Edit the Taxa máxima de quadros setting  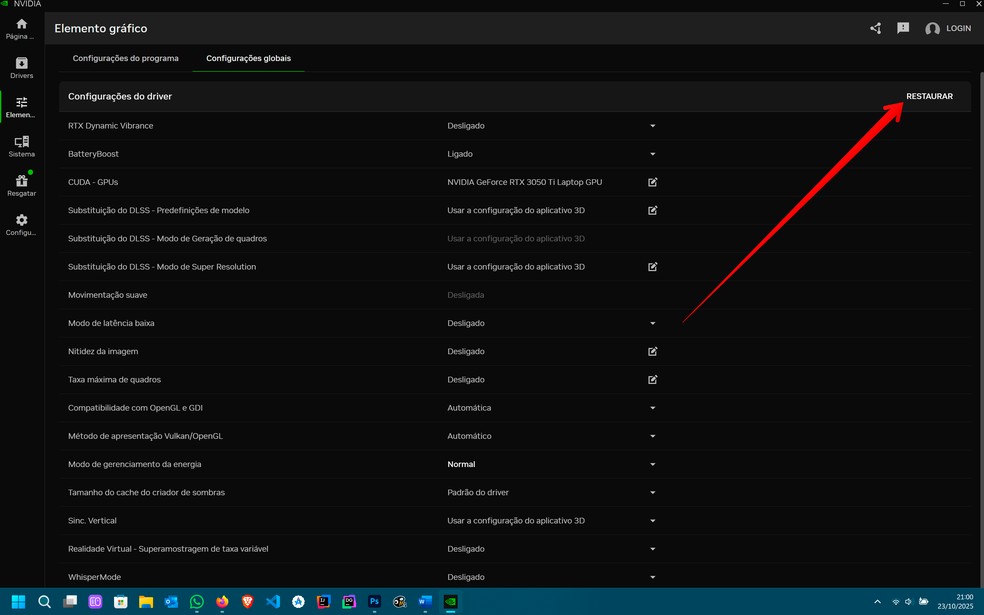[652, 380]
